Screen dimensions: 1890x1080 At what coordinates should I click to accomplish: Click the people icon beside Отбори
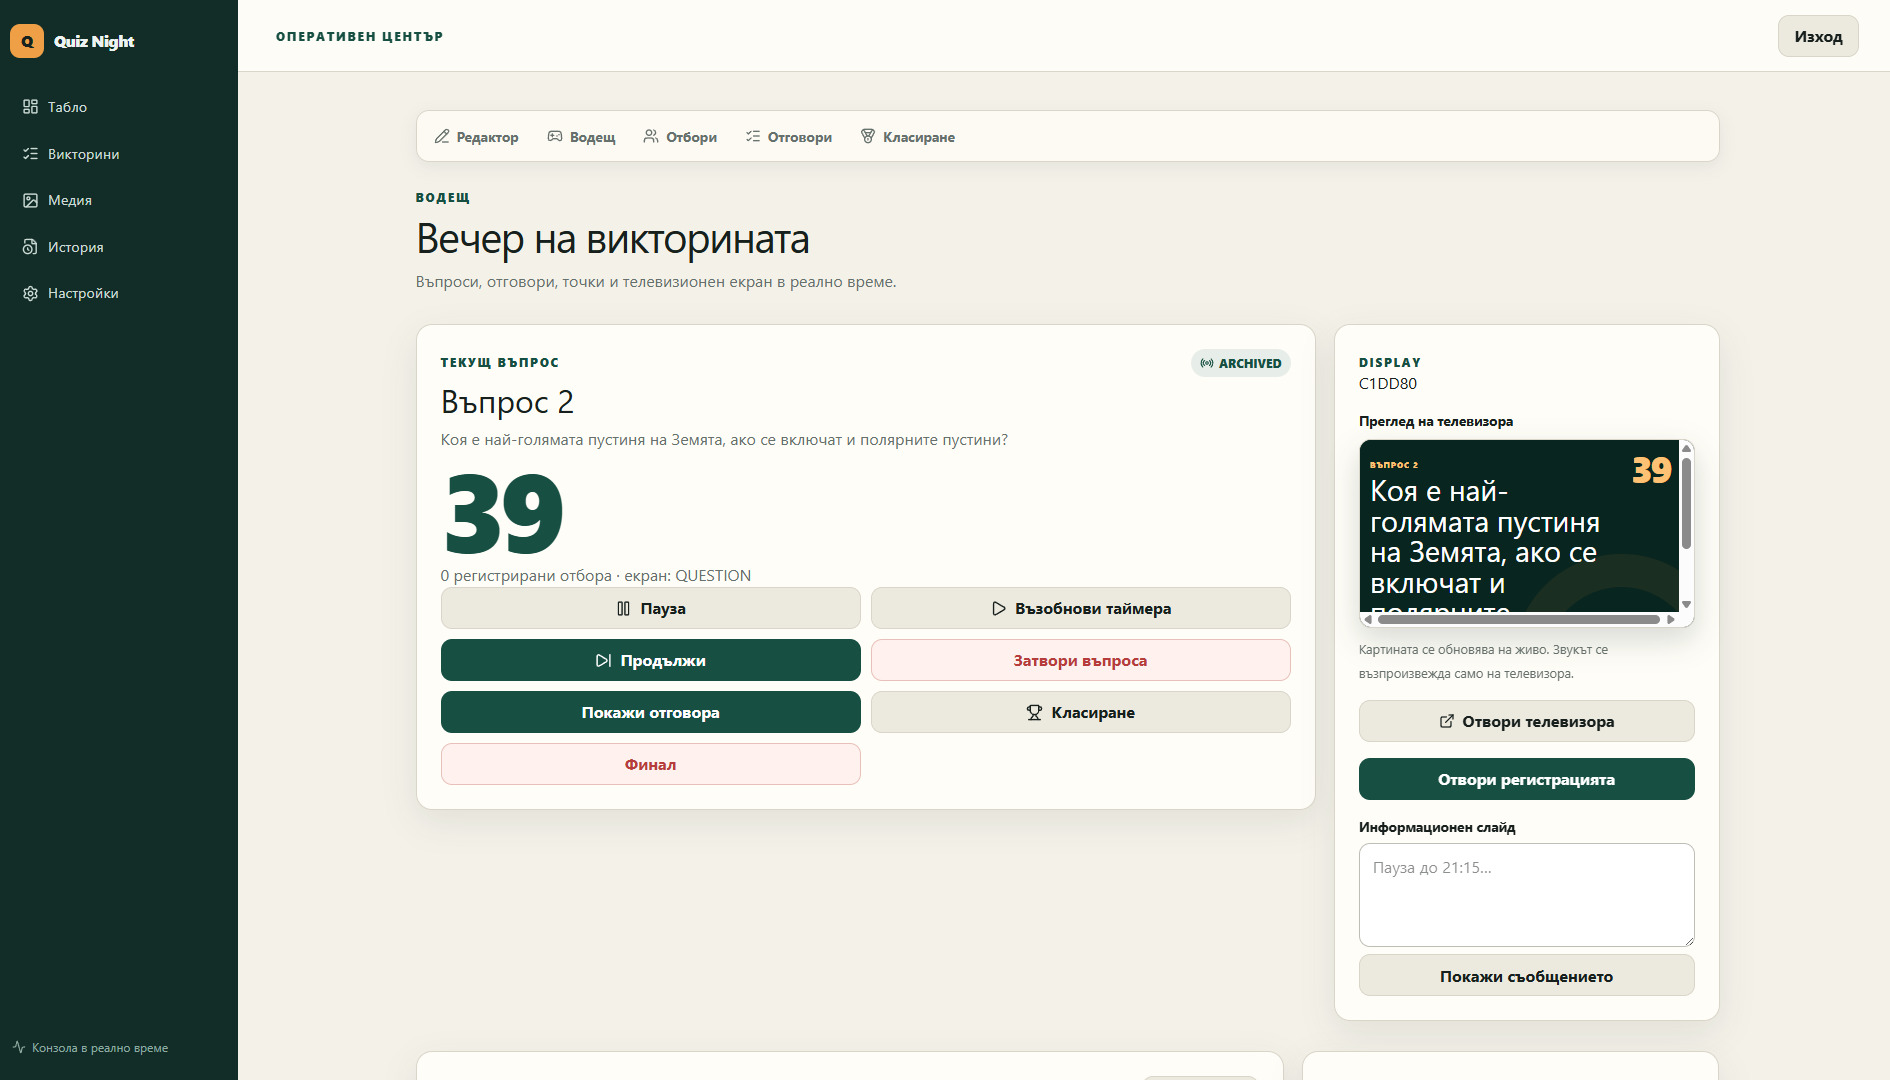coord(651,136)
